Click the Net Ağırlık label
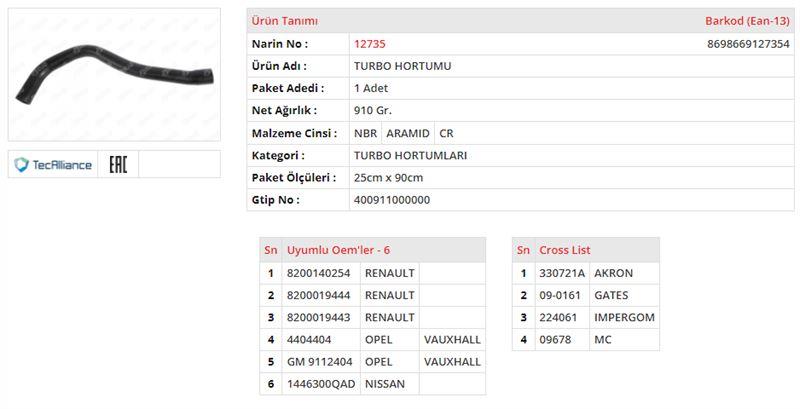Screen dimensions: 800x409 (x=284, y=110)
